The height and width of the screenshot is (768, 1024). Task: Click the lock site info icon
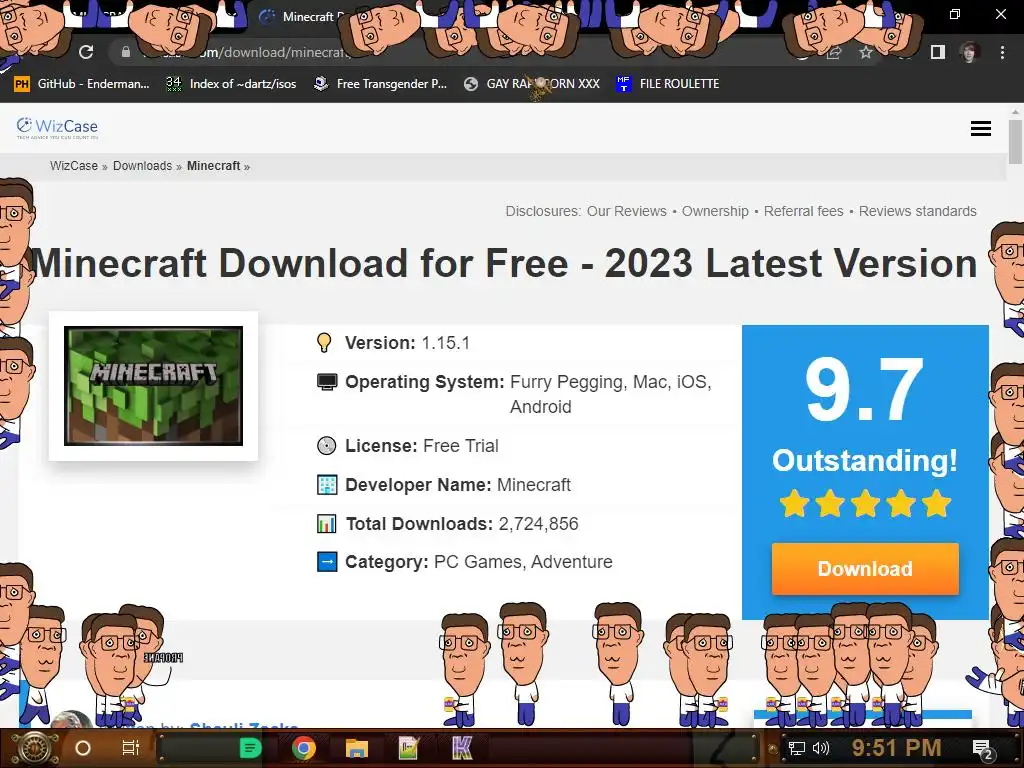click(126, 52)
